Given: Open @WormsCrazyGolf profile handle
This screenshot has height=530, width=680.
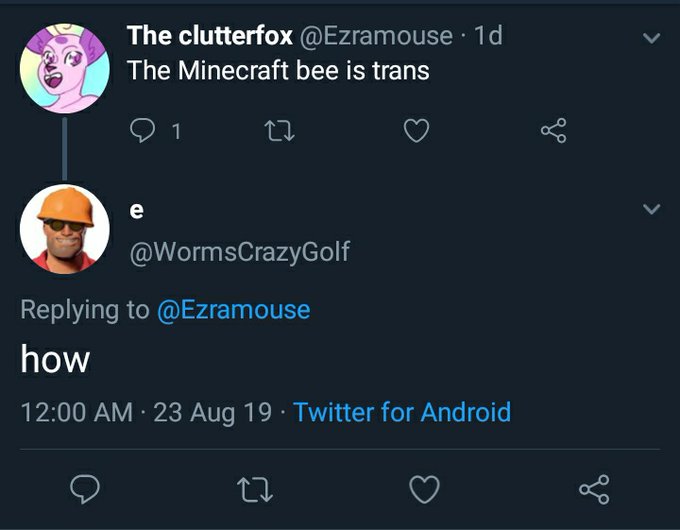Looking at the screenshot, I should click(240, 252).
